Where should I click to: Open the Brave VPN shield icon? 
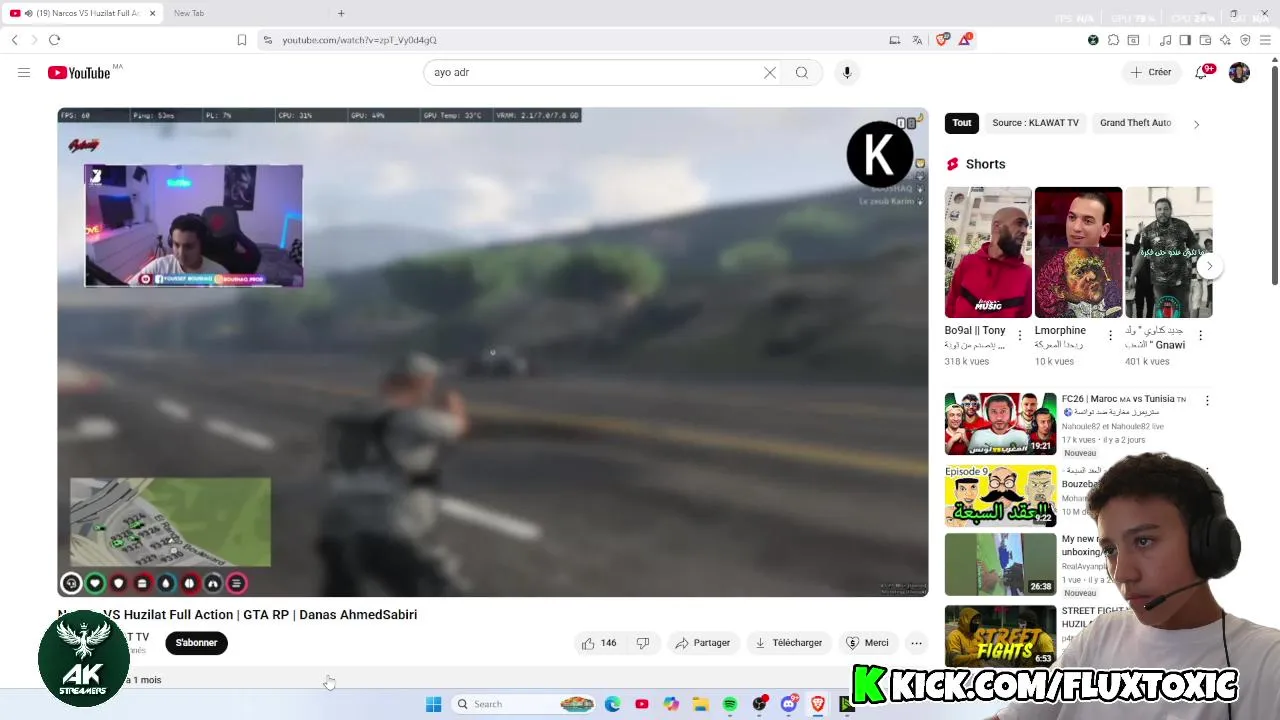point(1245,40)
